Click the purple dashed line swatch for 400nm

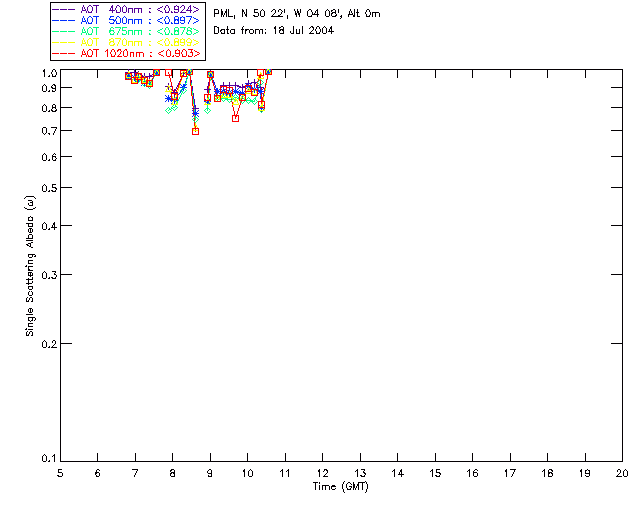64,9
